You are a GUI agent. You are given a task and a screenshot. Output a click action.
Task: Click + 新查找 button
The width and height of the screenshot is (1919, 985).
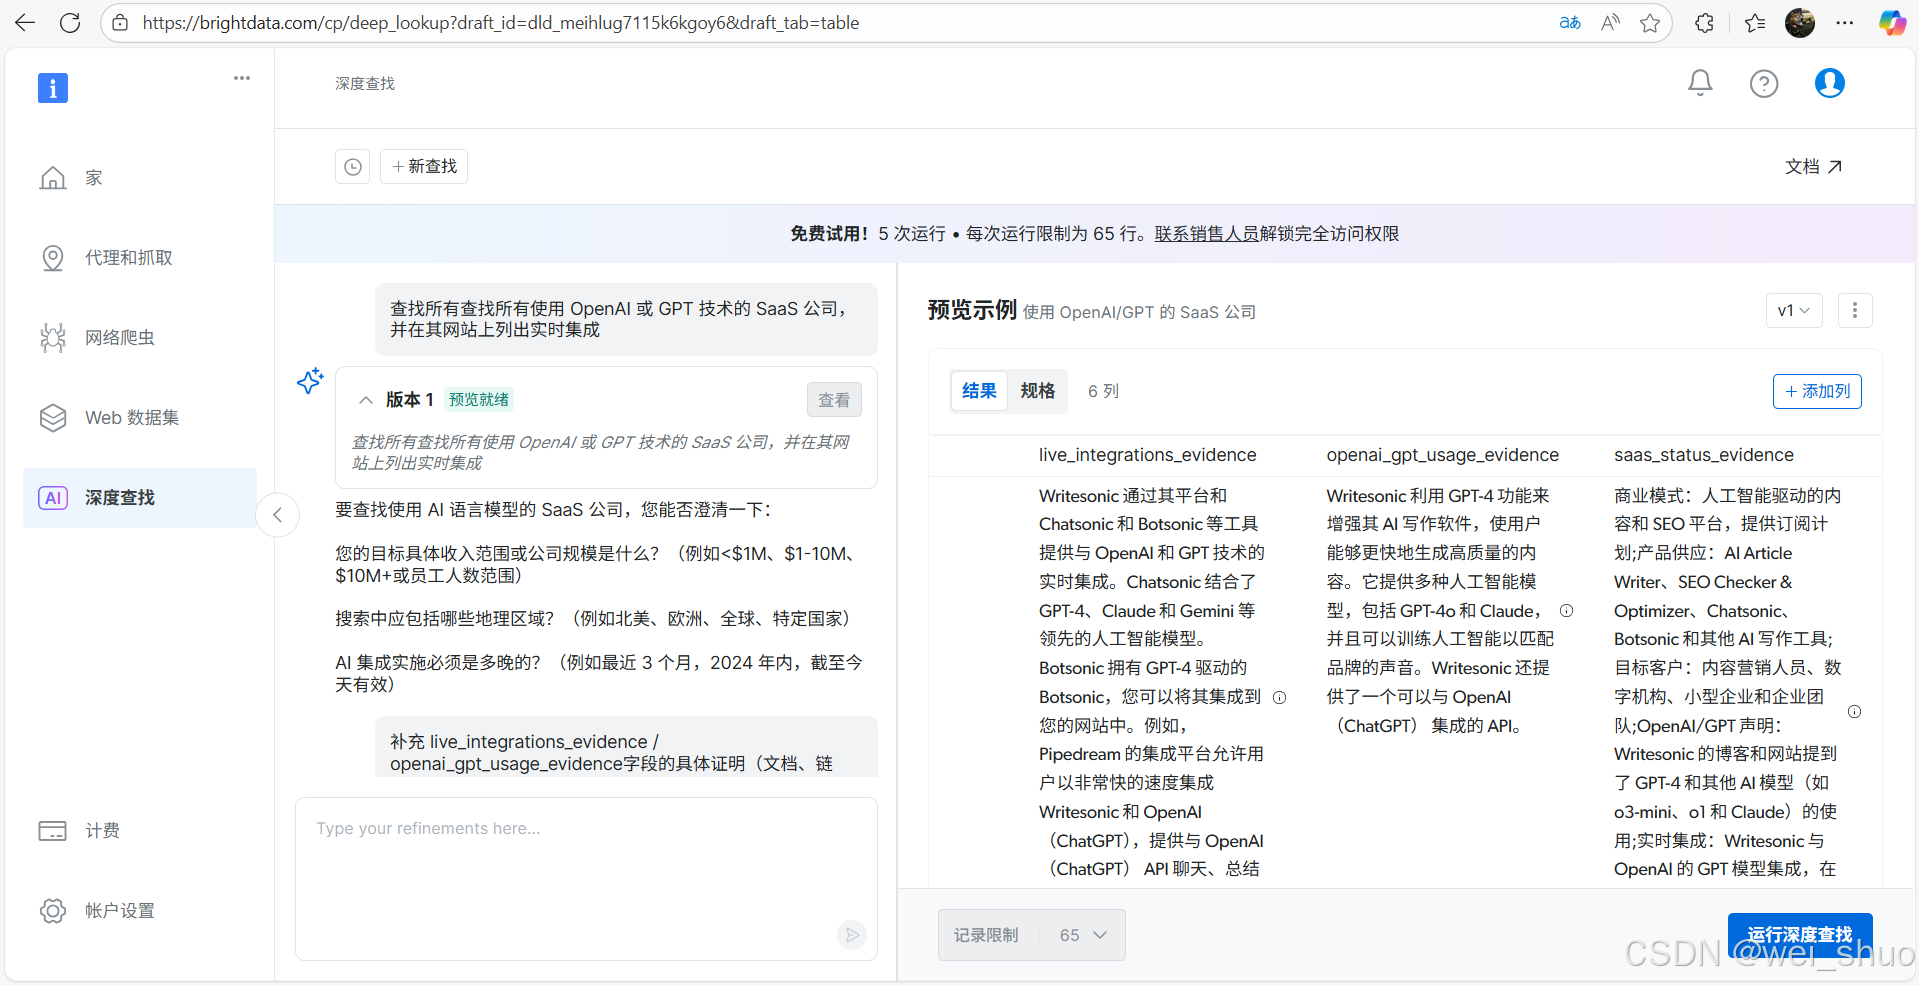coord(424,167)
